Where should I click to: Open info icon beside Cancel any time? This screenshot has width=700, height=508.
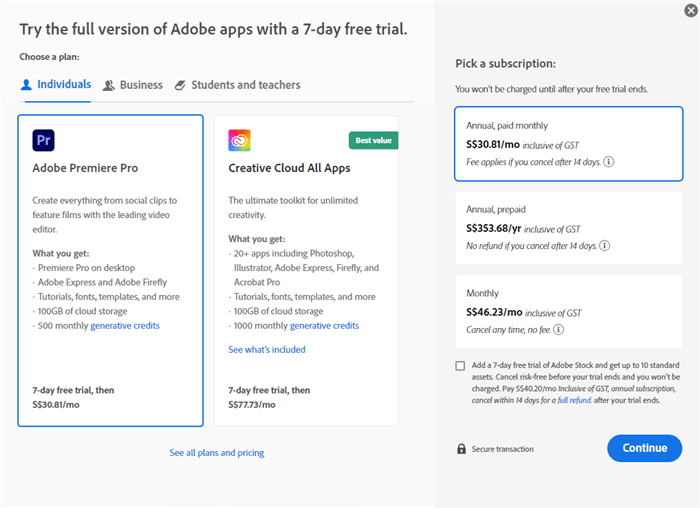click(558, 329)
